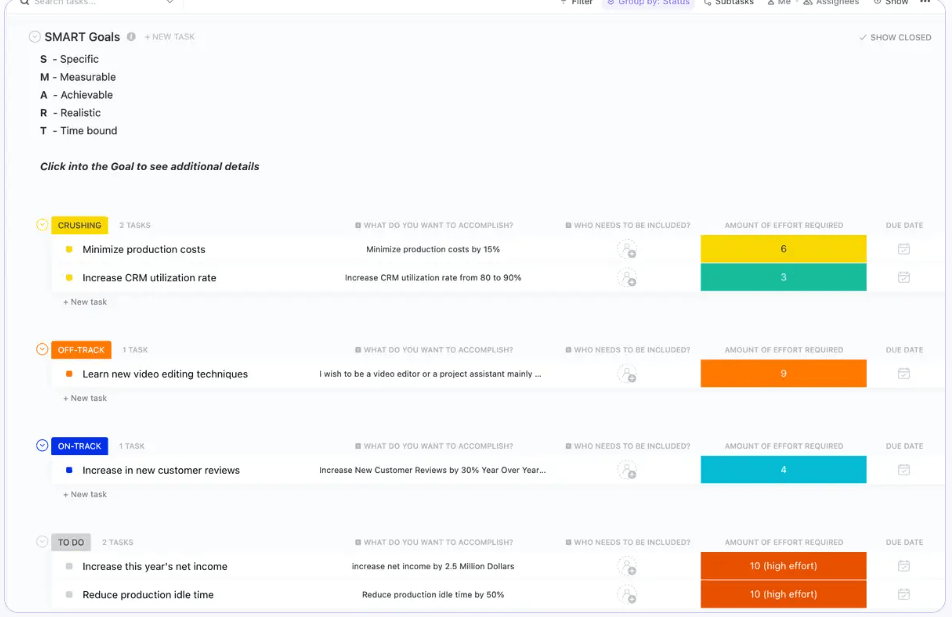
Task: Sort by CRUSHING group's DUE DATE header
Action: tap(904, 225)
